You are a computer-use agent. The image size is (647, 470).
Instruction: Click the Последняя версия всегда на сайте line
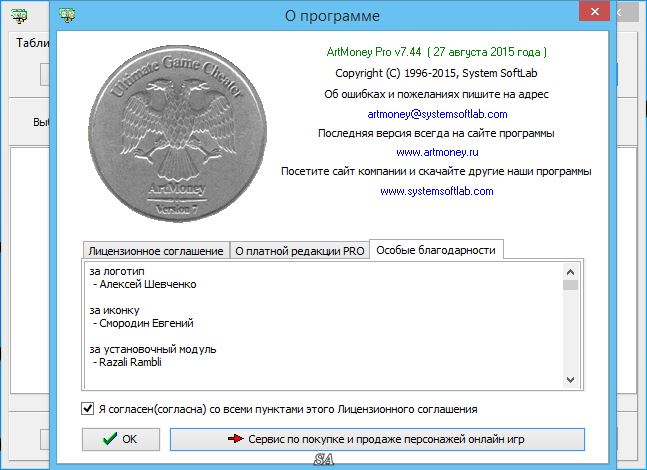point(436,133)
